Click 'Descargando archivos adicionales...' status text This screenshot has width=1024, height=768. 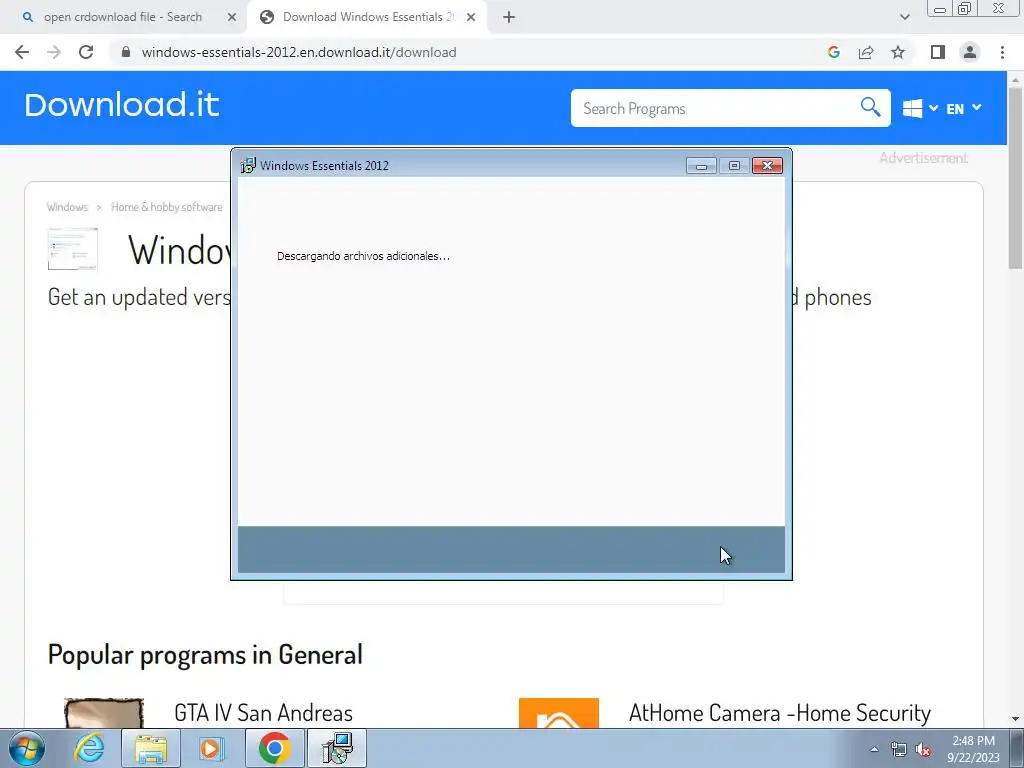click(363, 256)
